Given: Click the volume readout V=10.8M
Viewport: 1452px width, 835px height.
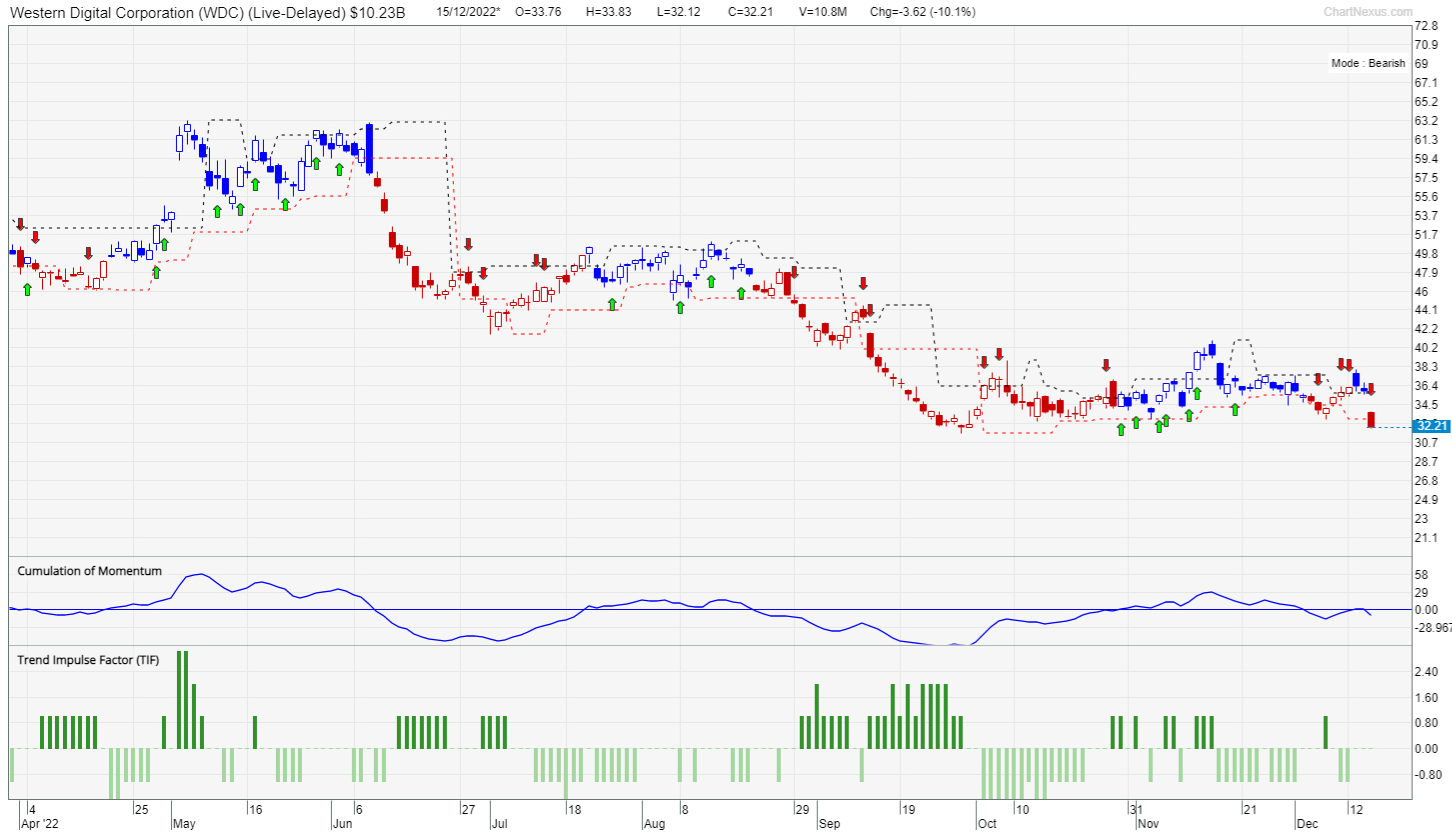Looking at the screenshot, I should click(824, 12).
